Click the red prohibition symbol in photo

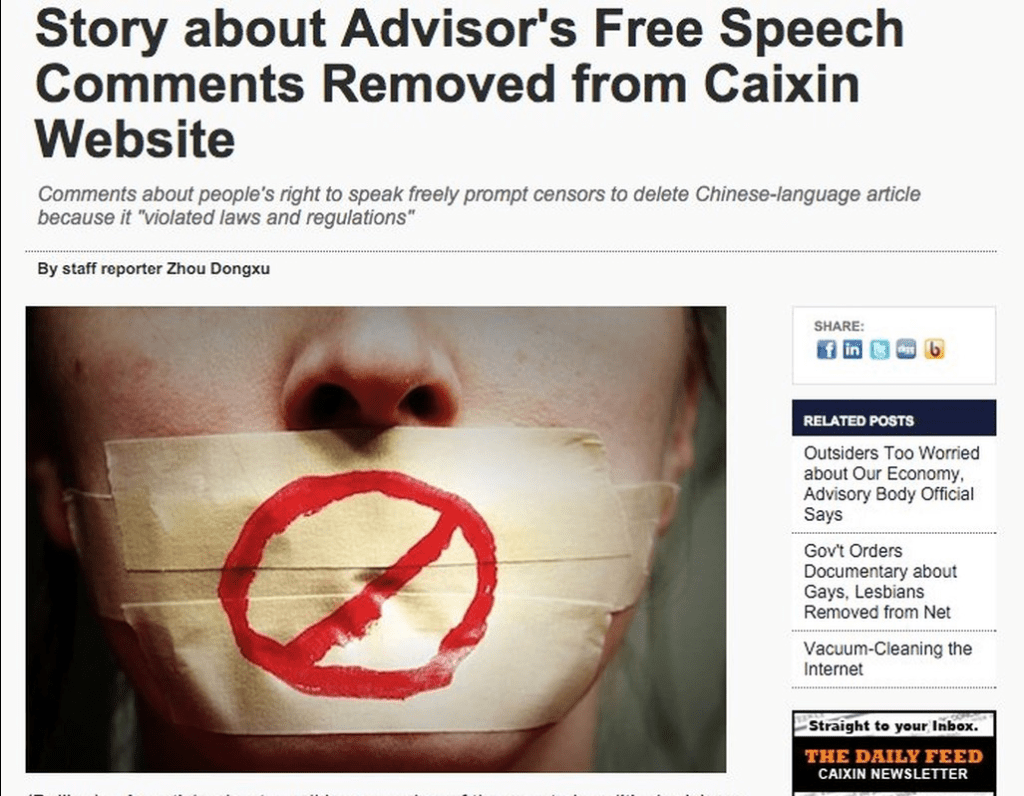tap(358, 582)
